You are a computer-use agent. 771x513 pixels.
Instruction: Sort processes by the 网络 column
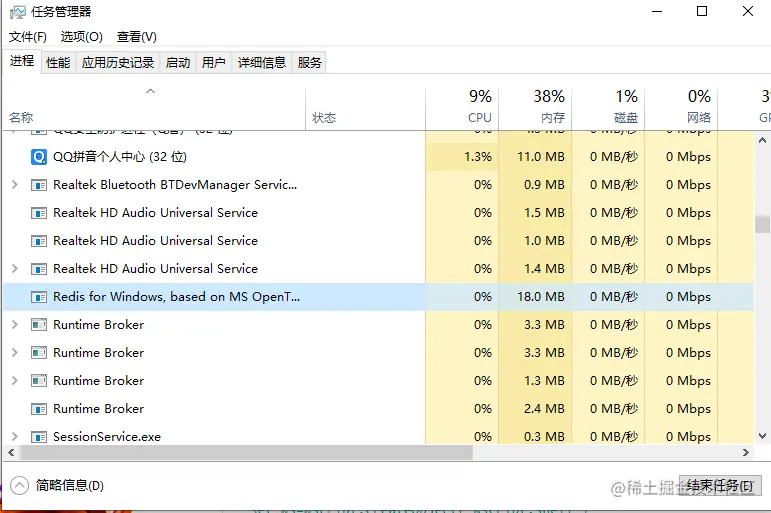tap(681, 109)
